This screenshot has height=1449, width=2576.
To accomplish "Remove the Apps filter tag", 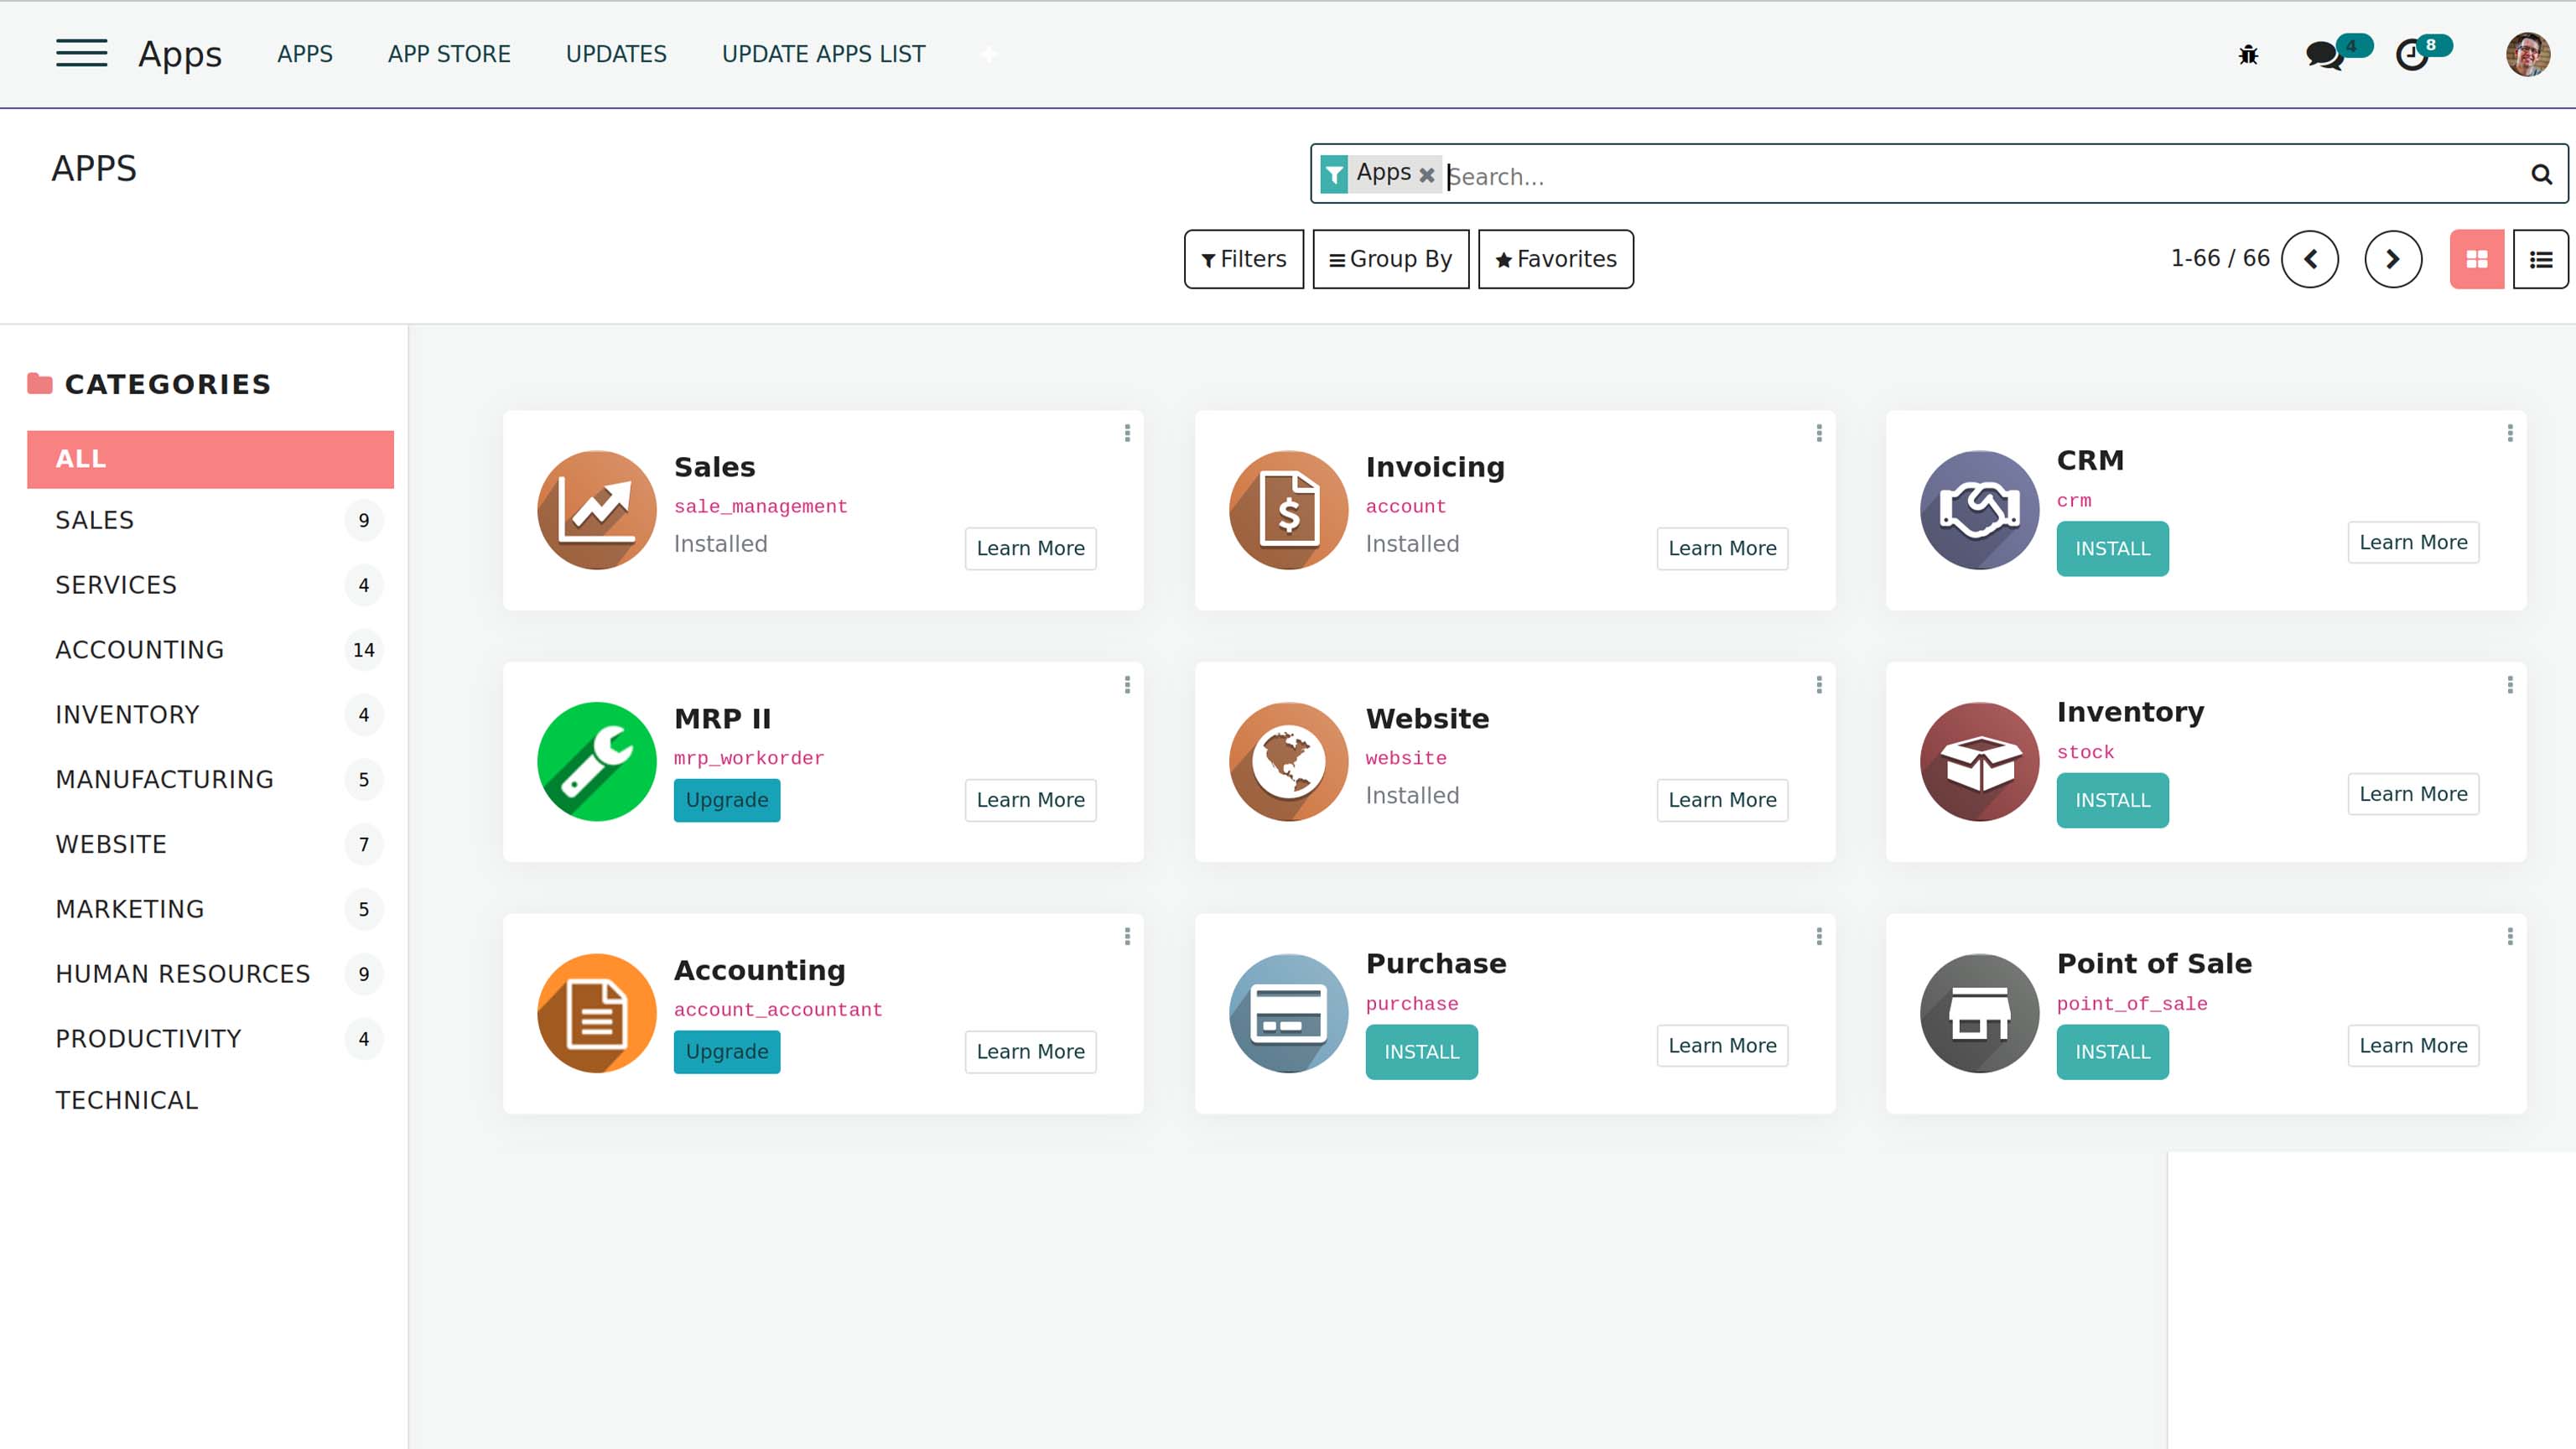I will coord(1427,175).
